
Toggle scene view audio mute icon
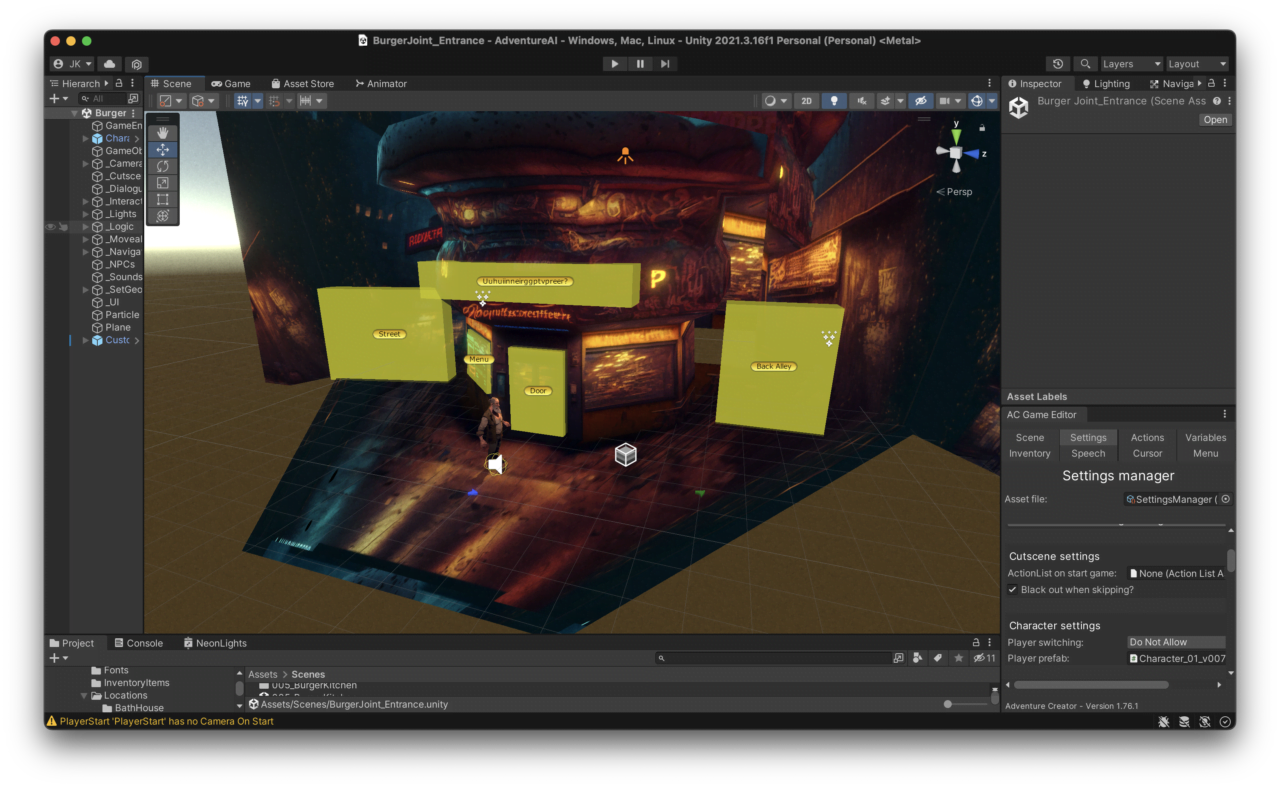pos(862,100)
